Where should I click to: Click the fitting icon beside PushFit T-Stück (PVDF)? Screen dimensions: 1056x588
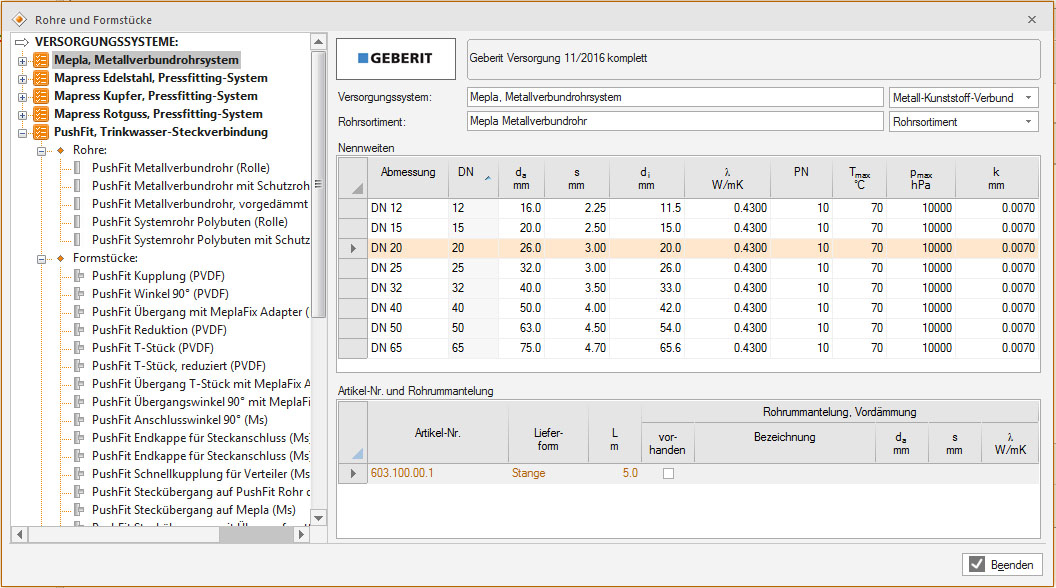[x=79, y=348]
